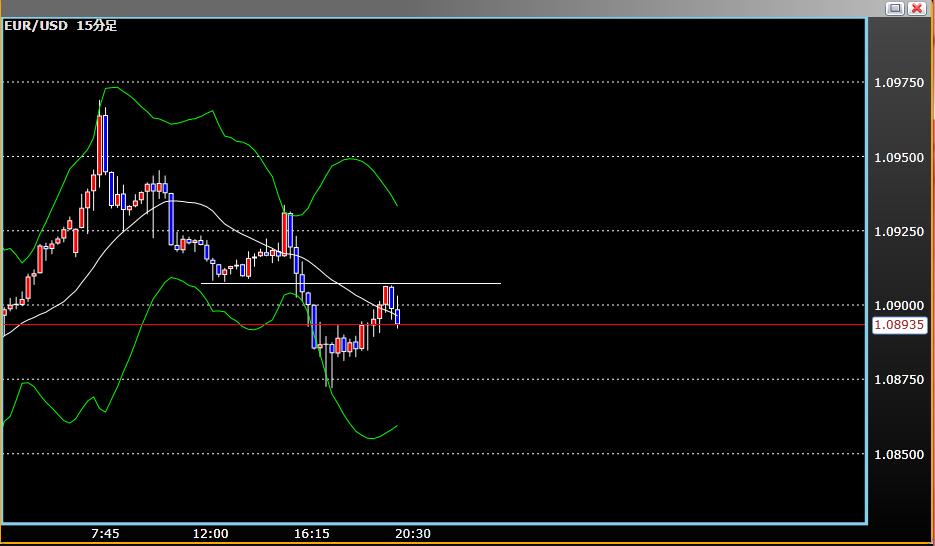Select the 1.09250 price level label

point(899,231)
